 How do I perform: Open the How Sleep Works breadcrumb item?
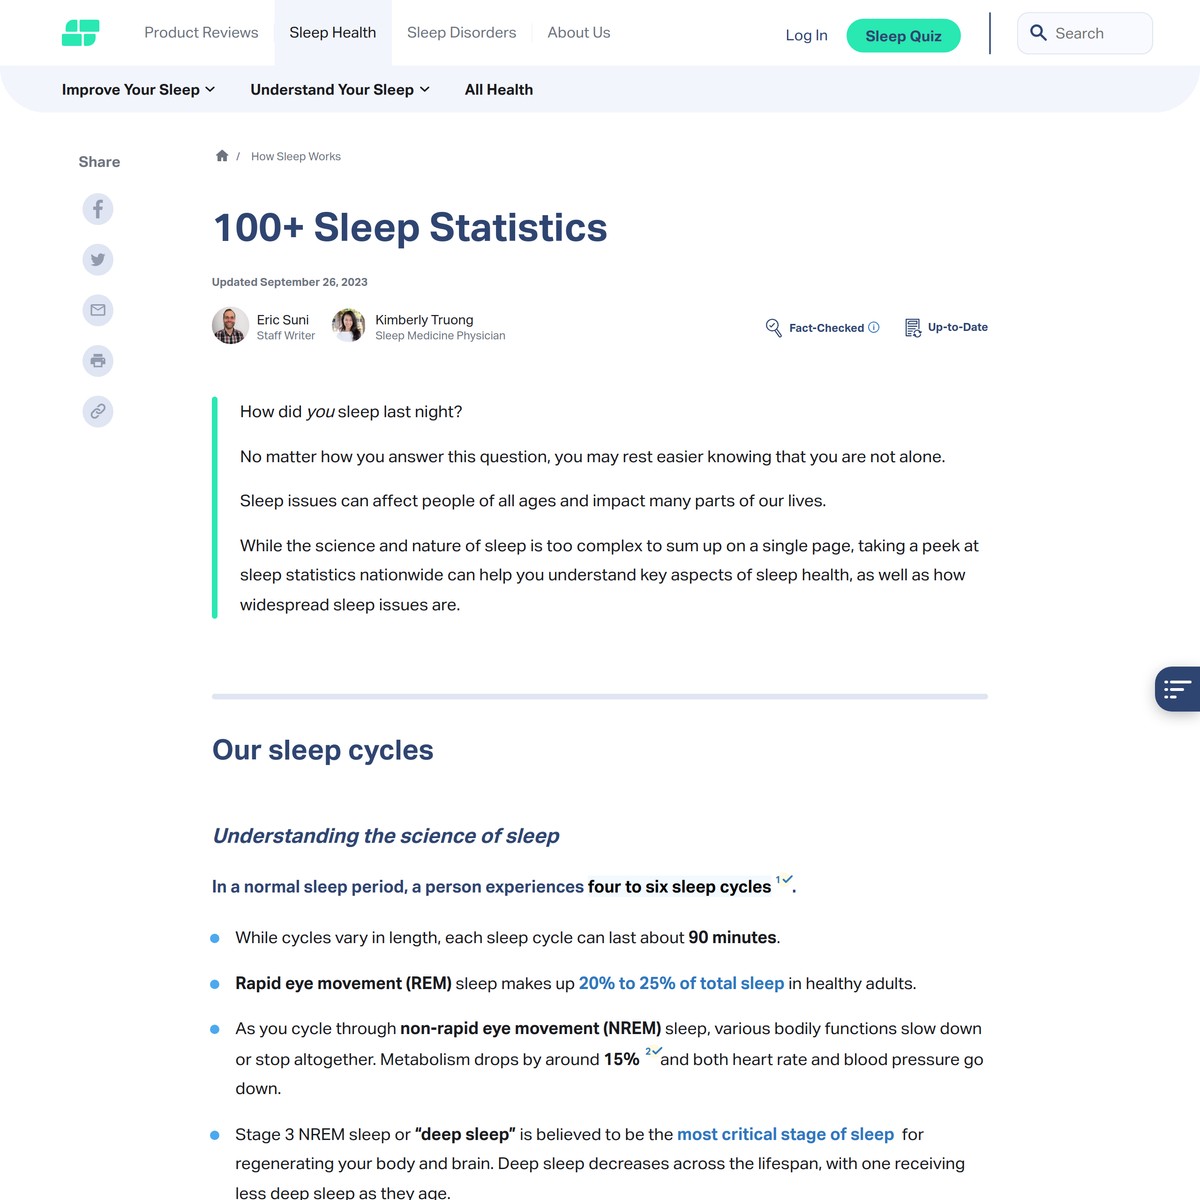[x=295, y=156]
